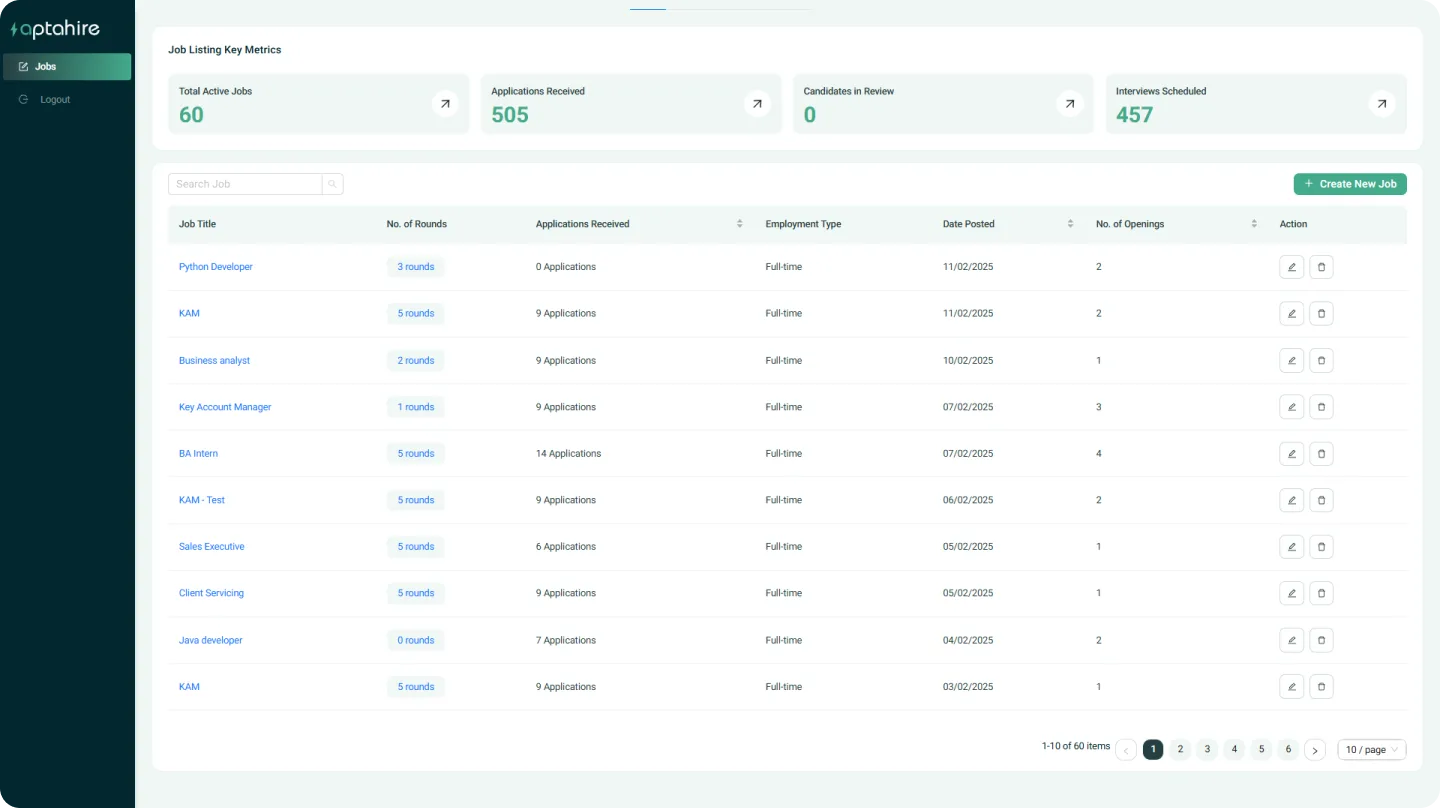1440x808 pixels.
Task: Delete the Business analyst job row
Action: coord(1321,360)
